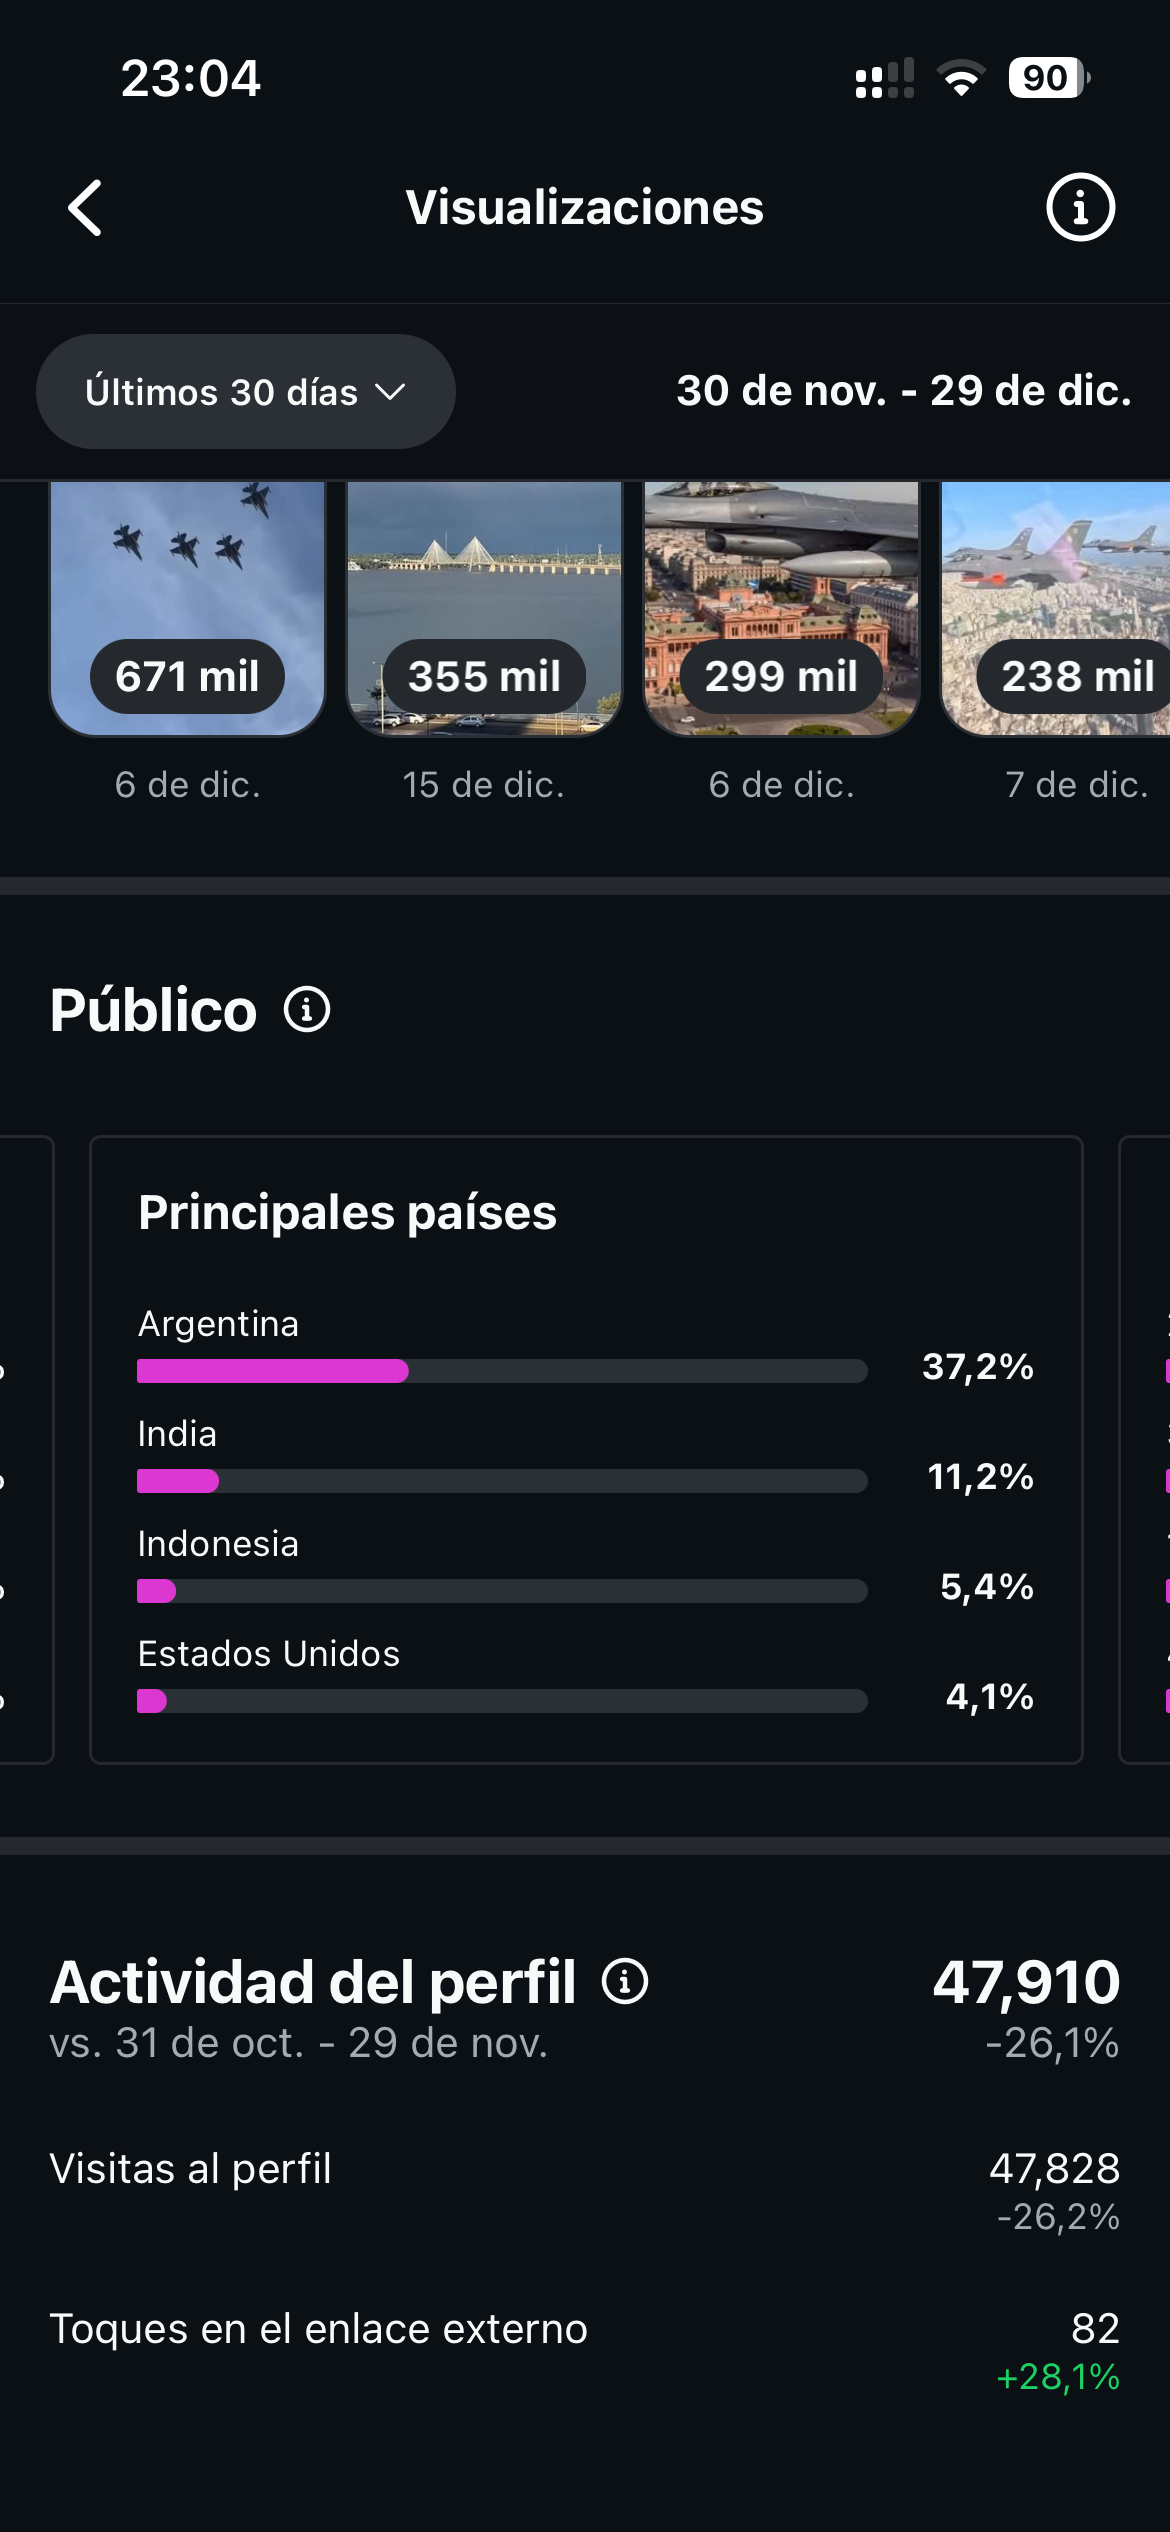
Task: Open the info icon beside the Visualizaciones title
Action: [x=1080, y=208]
